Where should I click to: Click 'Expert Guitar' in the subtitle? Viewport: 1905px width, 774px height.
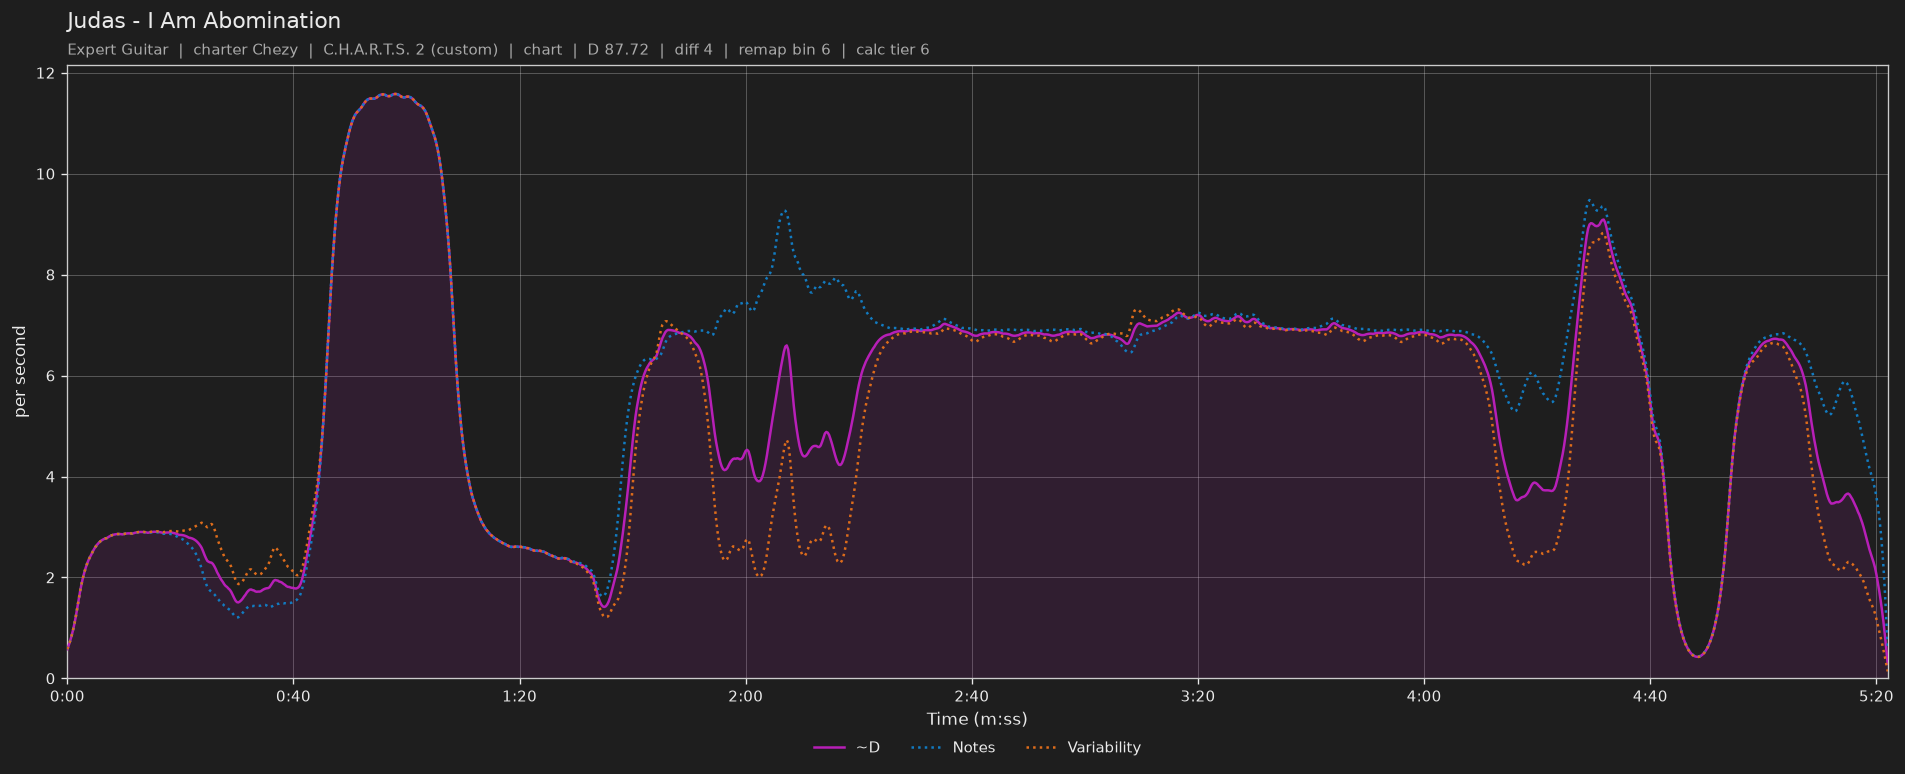118,50
